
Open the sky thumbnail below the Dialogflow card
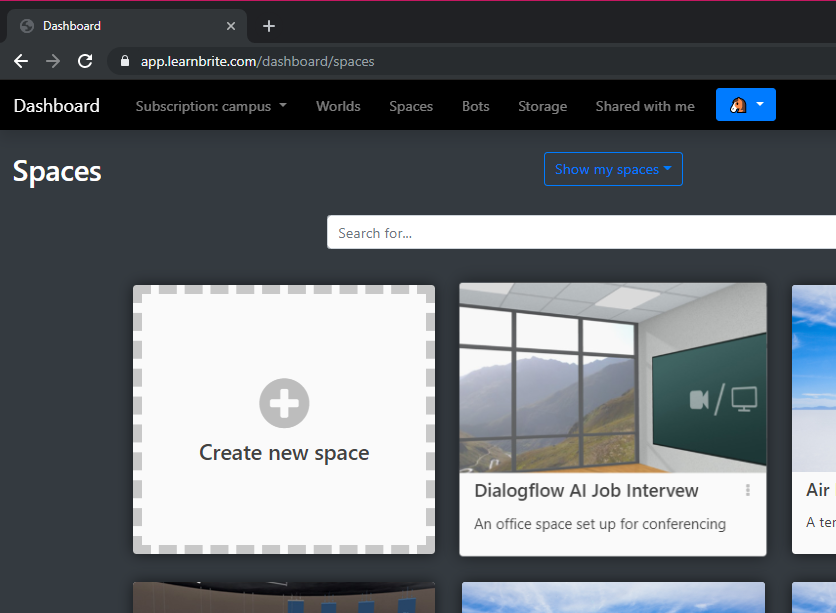pyautogui.click(x=613, y=598)
